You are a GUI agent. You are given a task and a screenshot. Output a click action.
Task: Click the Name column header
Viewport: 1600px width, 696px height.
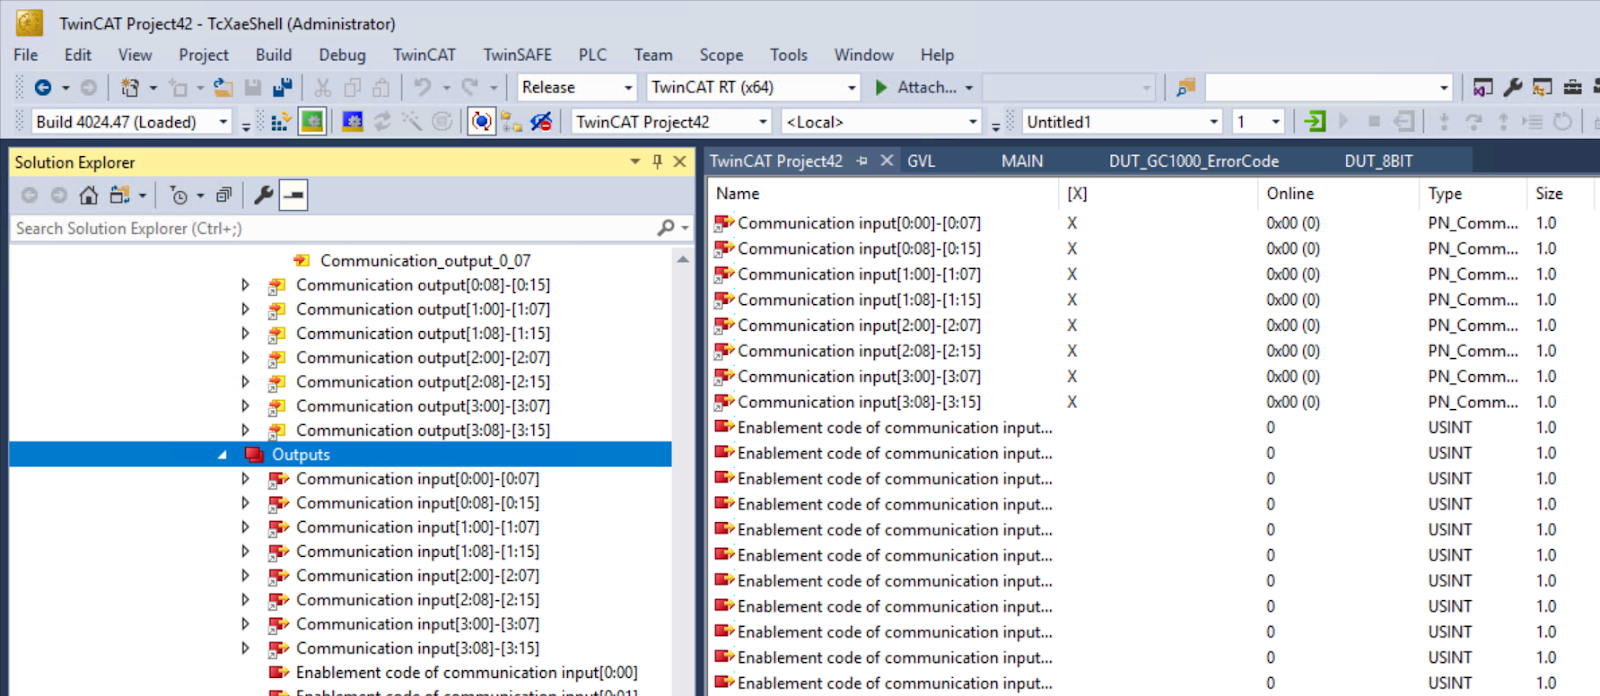click(884, 194)
